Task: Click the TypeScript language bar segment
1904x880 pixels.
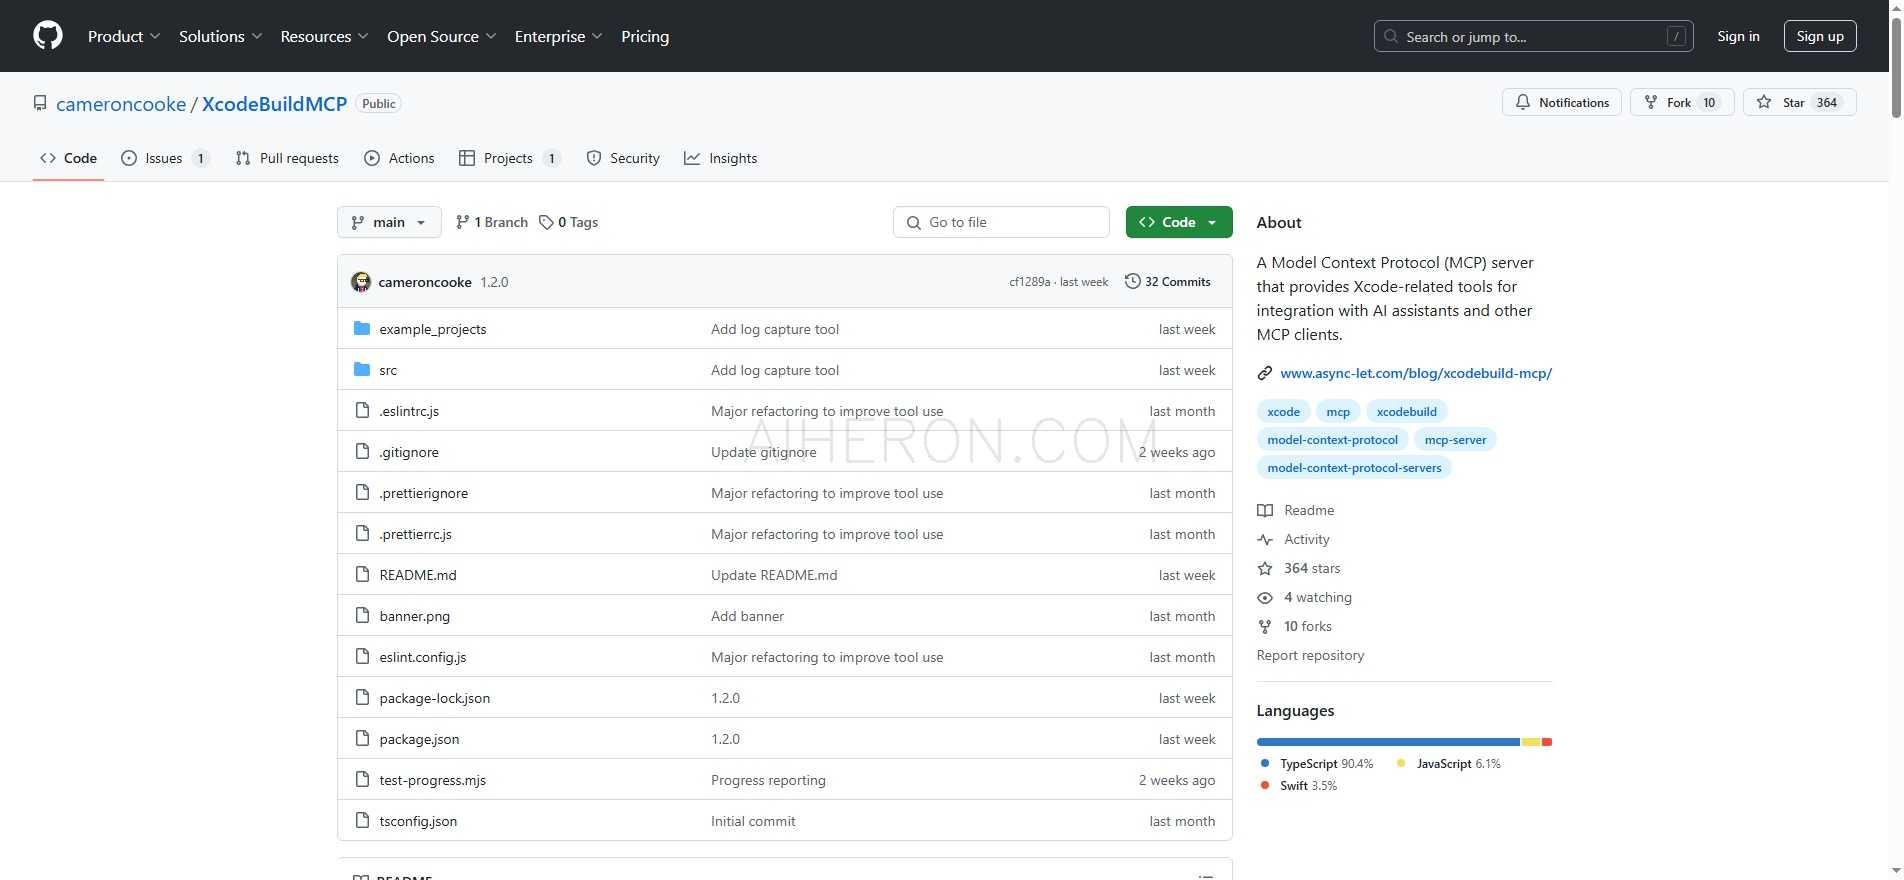Action: [x=1388, y=742]
